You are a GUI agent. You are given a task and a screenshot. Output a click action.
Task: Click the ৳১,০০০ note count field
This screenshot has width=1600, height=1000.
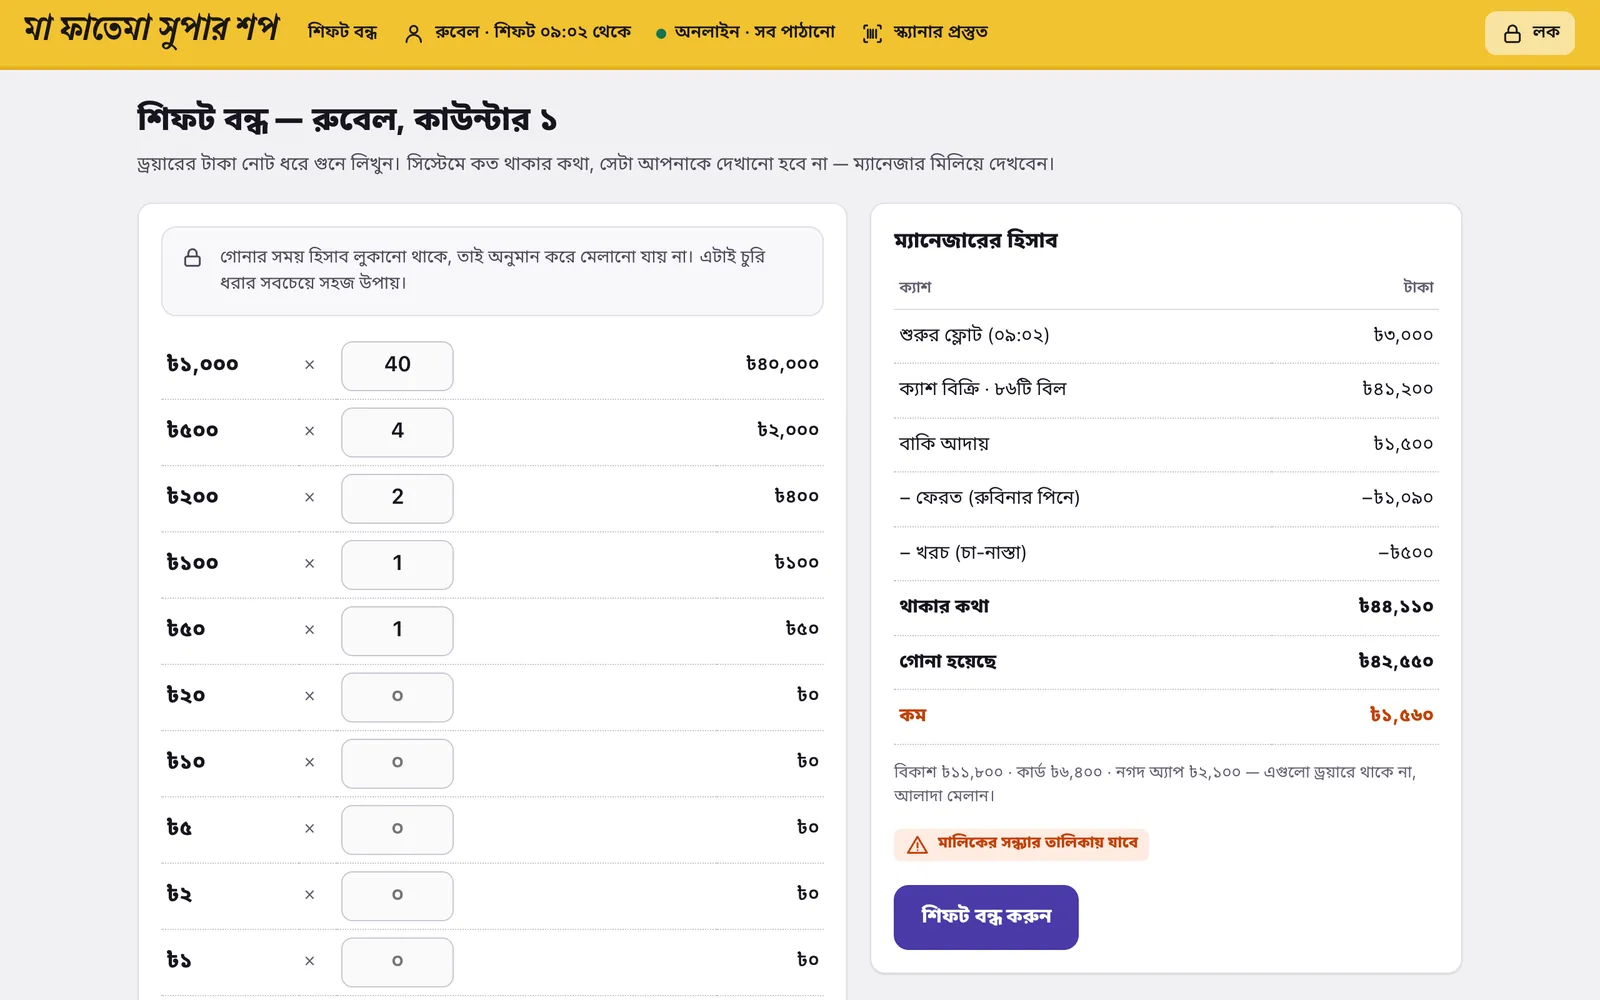[397, 366]
